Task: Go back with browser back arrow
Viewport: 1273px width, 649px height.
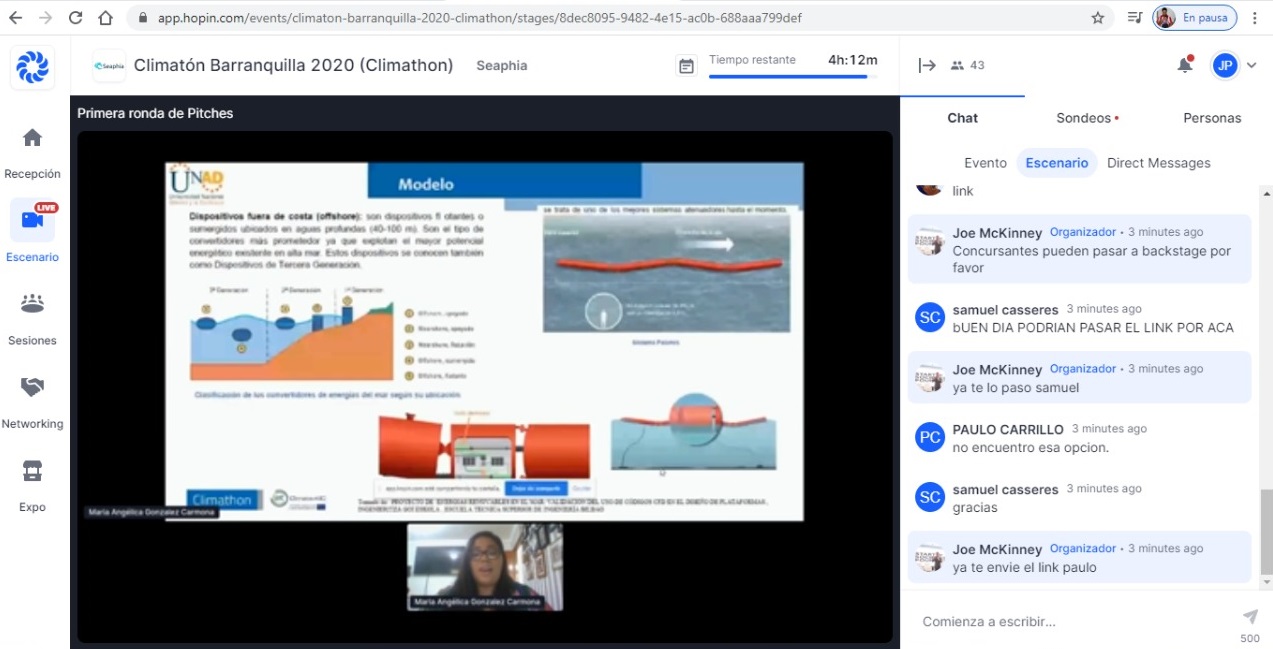Action: [17, 18]
